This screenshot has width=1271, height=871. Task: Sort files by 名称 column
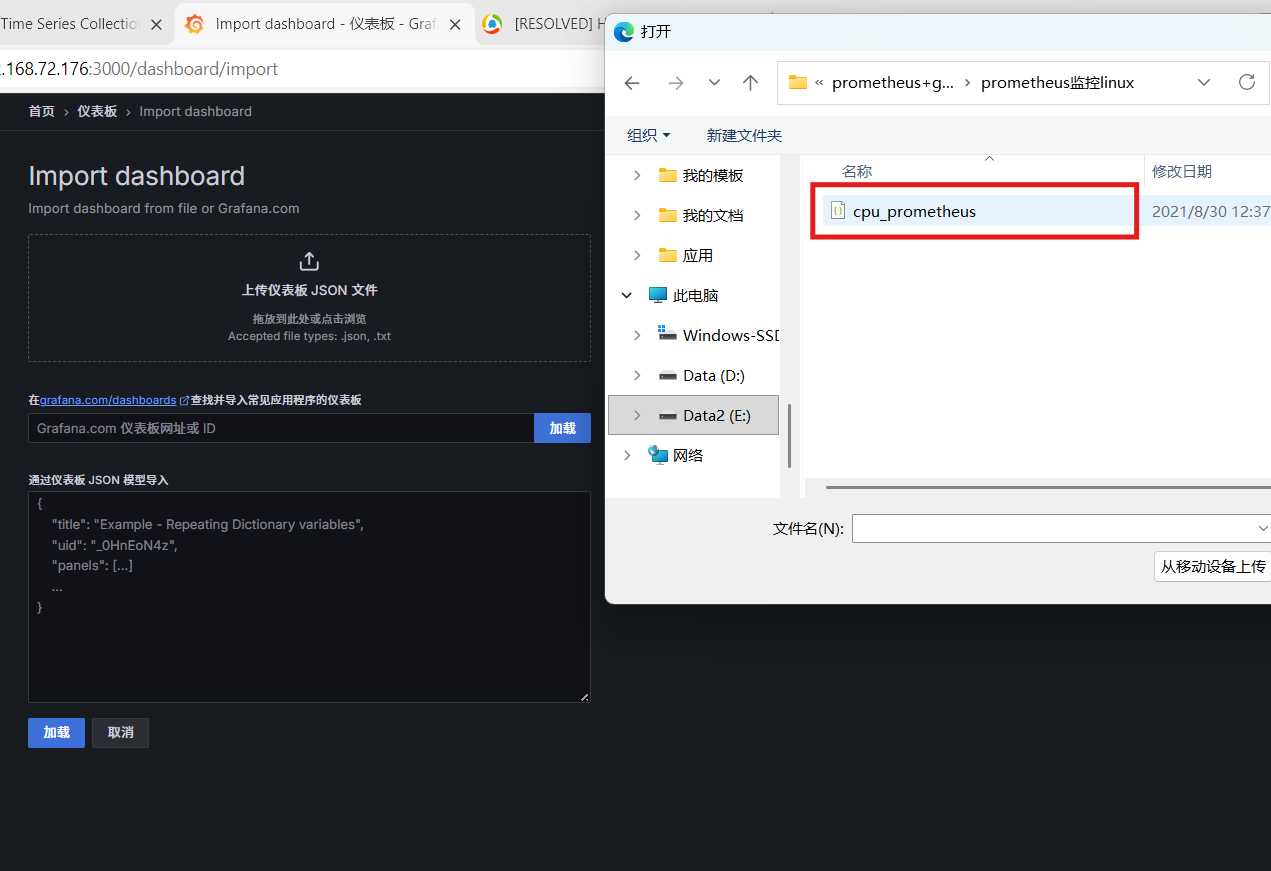click(x=857, y=172)
